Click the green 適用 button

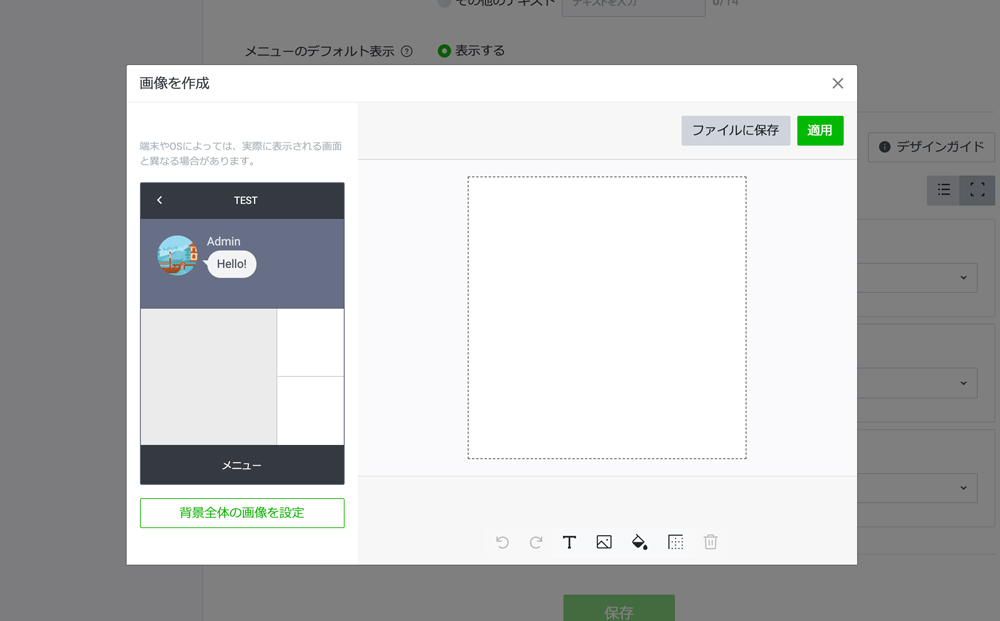820,131
